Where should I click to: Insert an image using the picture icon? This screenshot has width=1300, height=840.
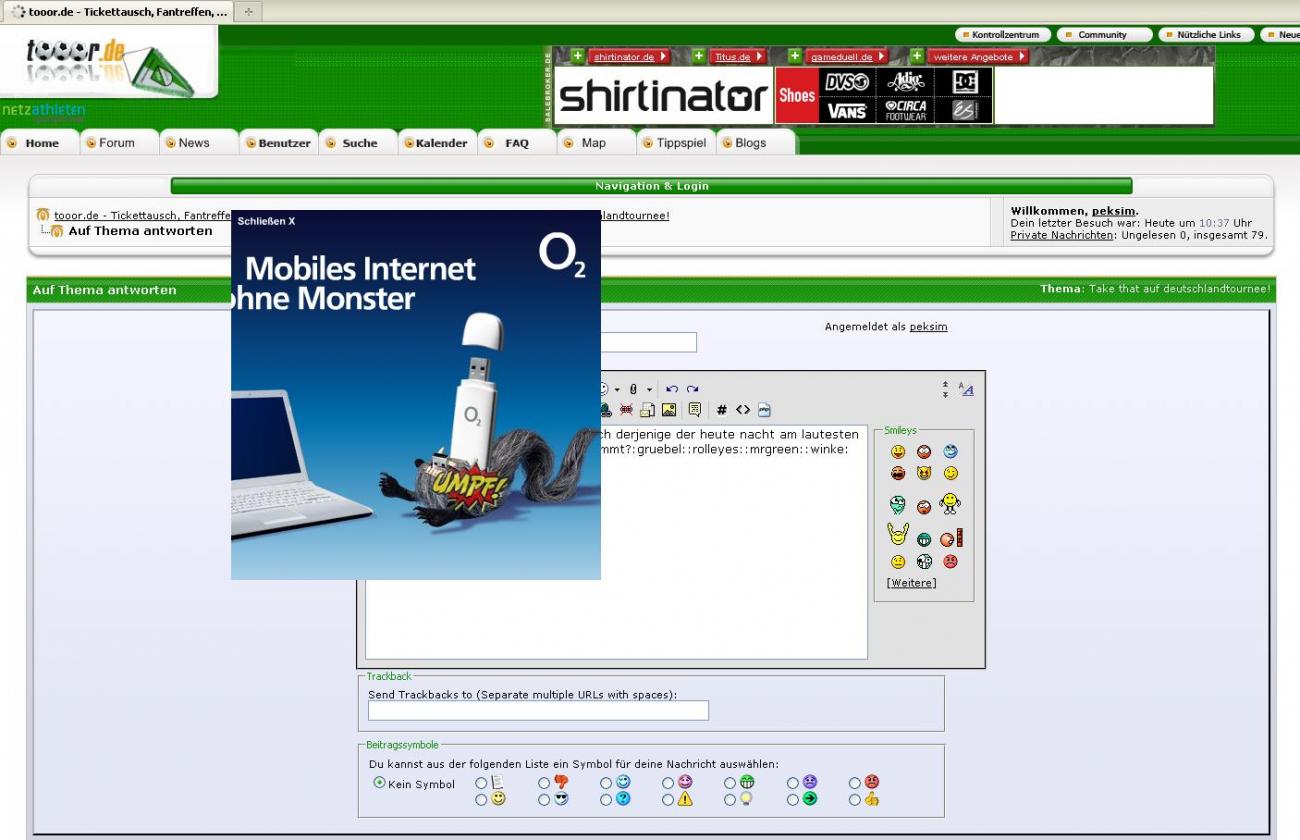(x=669, y=410)
